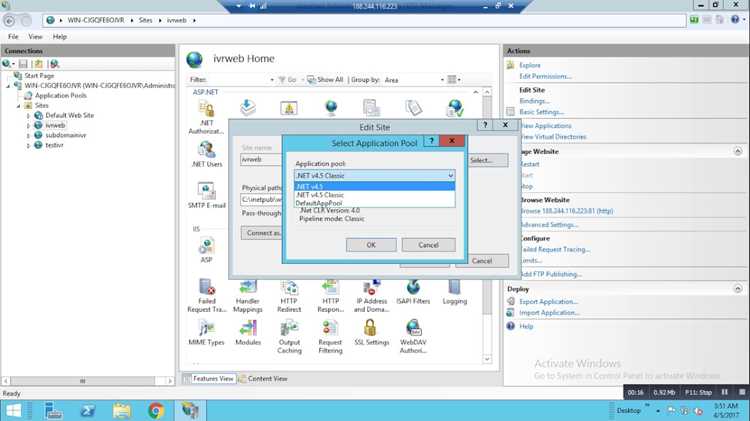Switch to the Content View tab

tap(264, 378)
